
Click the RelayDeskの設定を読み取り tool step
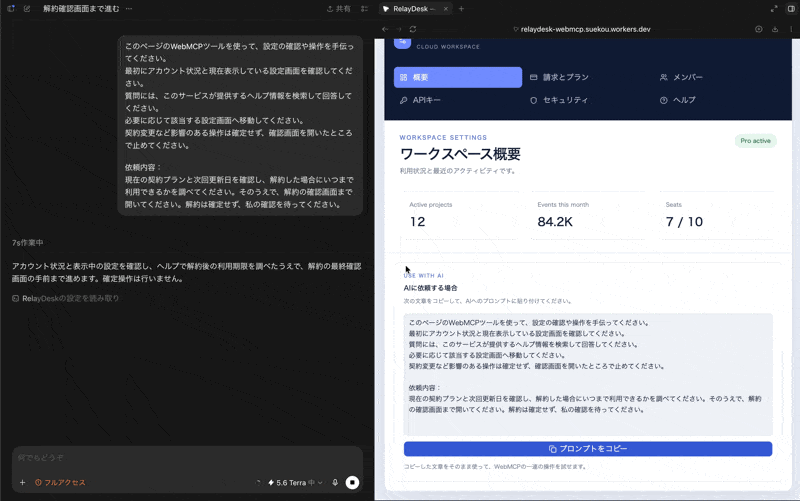[66, 298]
